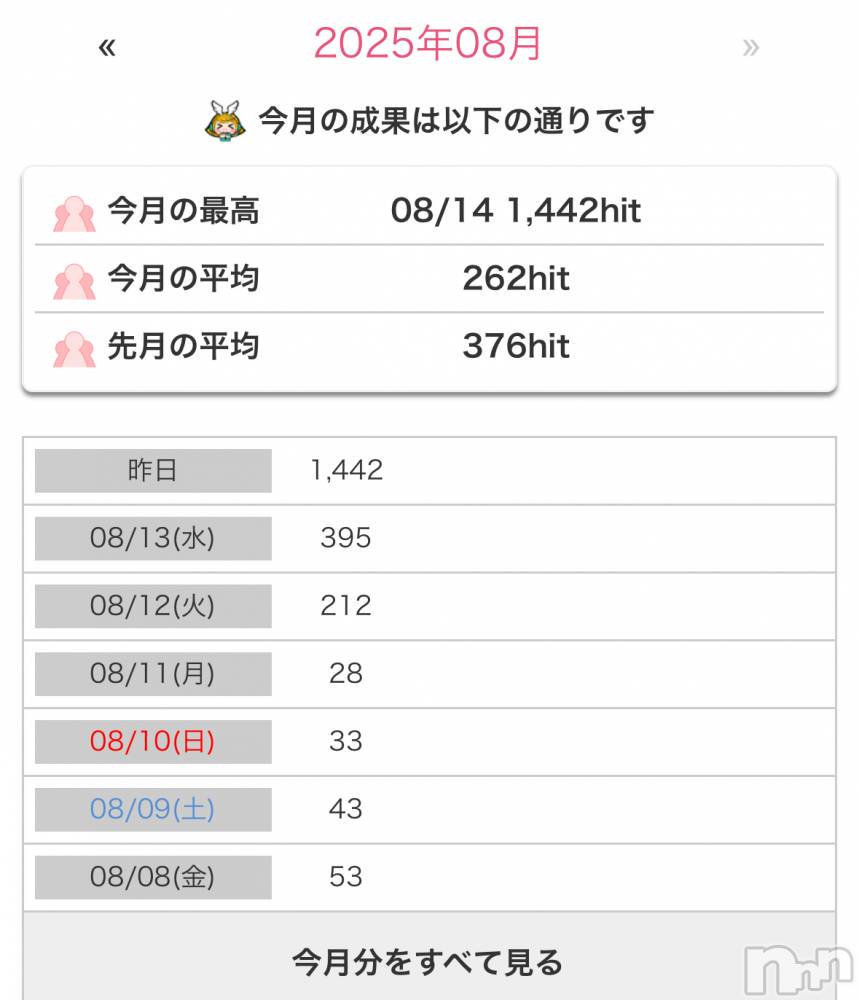Click the 376hit last month average
859x1000 pixels.
pyautogui.click(x=515, y=346)
